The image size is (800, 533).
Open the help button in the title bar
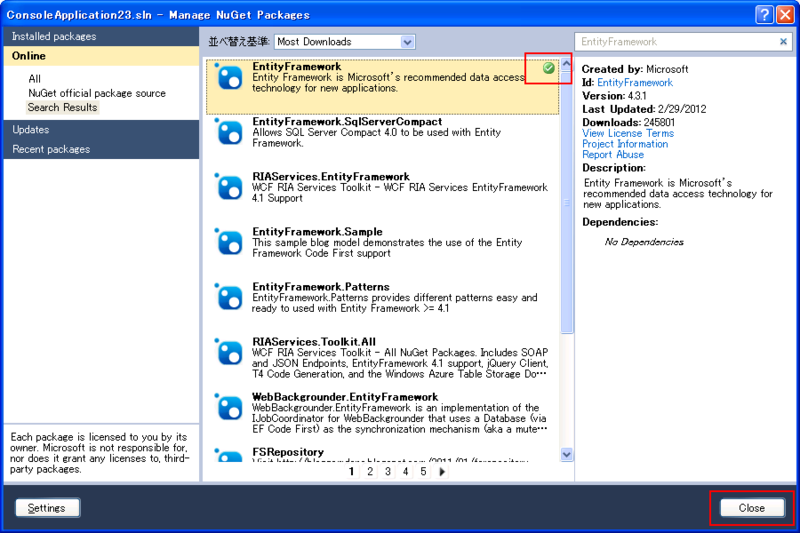coord(764,15)
